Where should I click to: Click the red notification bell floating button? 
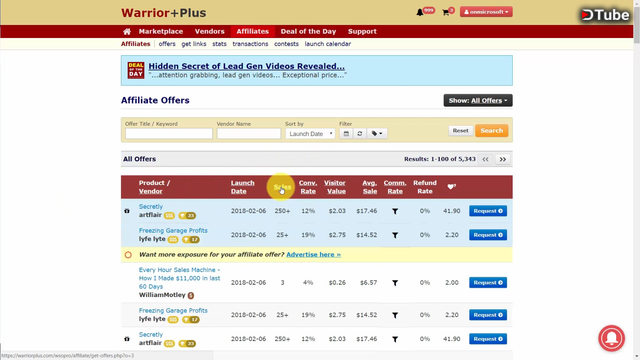(x=611, y=338)
